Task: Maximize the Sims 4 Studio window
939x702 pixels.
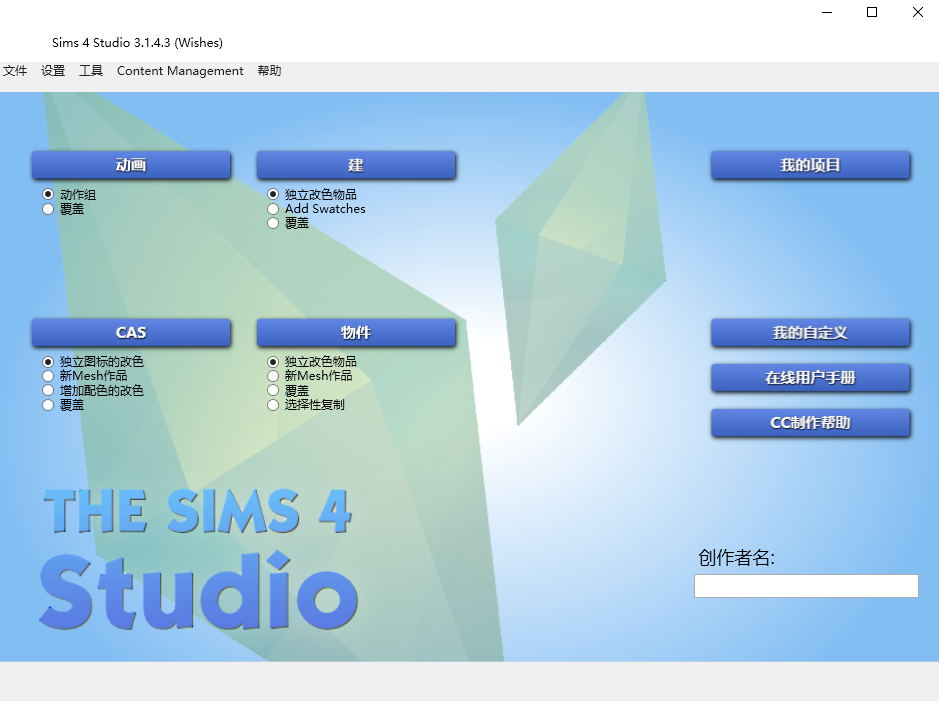Action: pos(872,12)
